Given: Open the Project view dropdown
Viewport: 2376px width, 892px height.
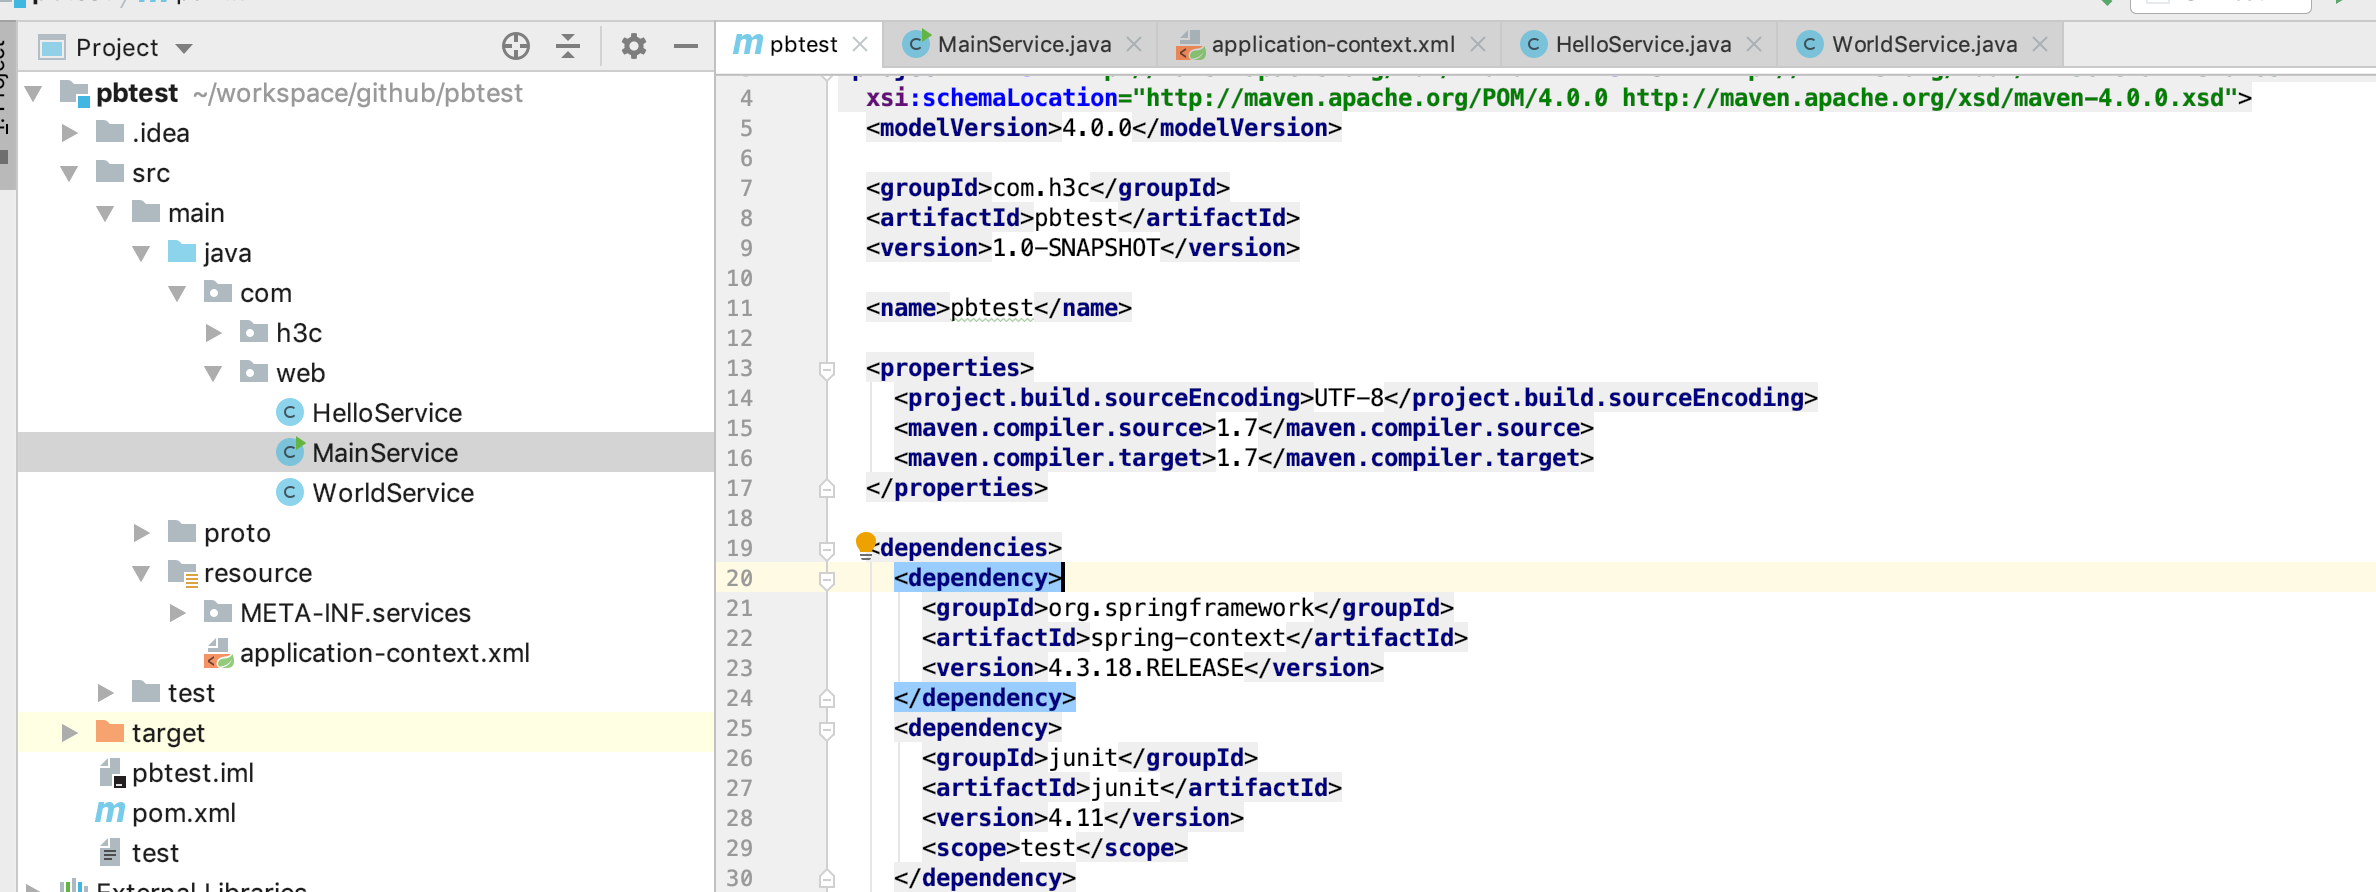Looking at the screenshot, I should click(x=184, y=48).
